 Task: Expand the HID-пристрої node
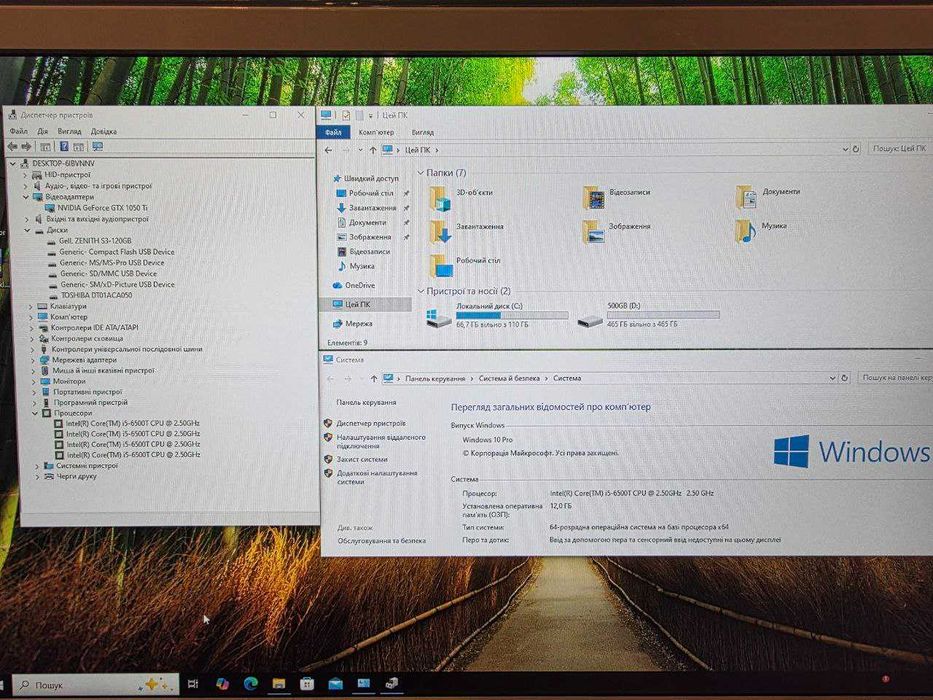point(25,175)
